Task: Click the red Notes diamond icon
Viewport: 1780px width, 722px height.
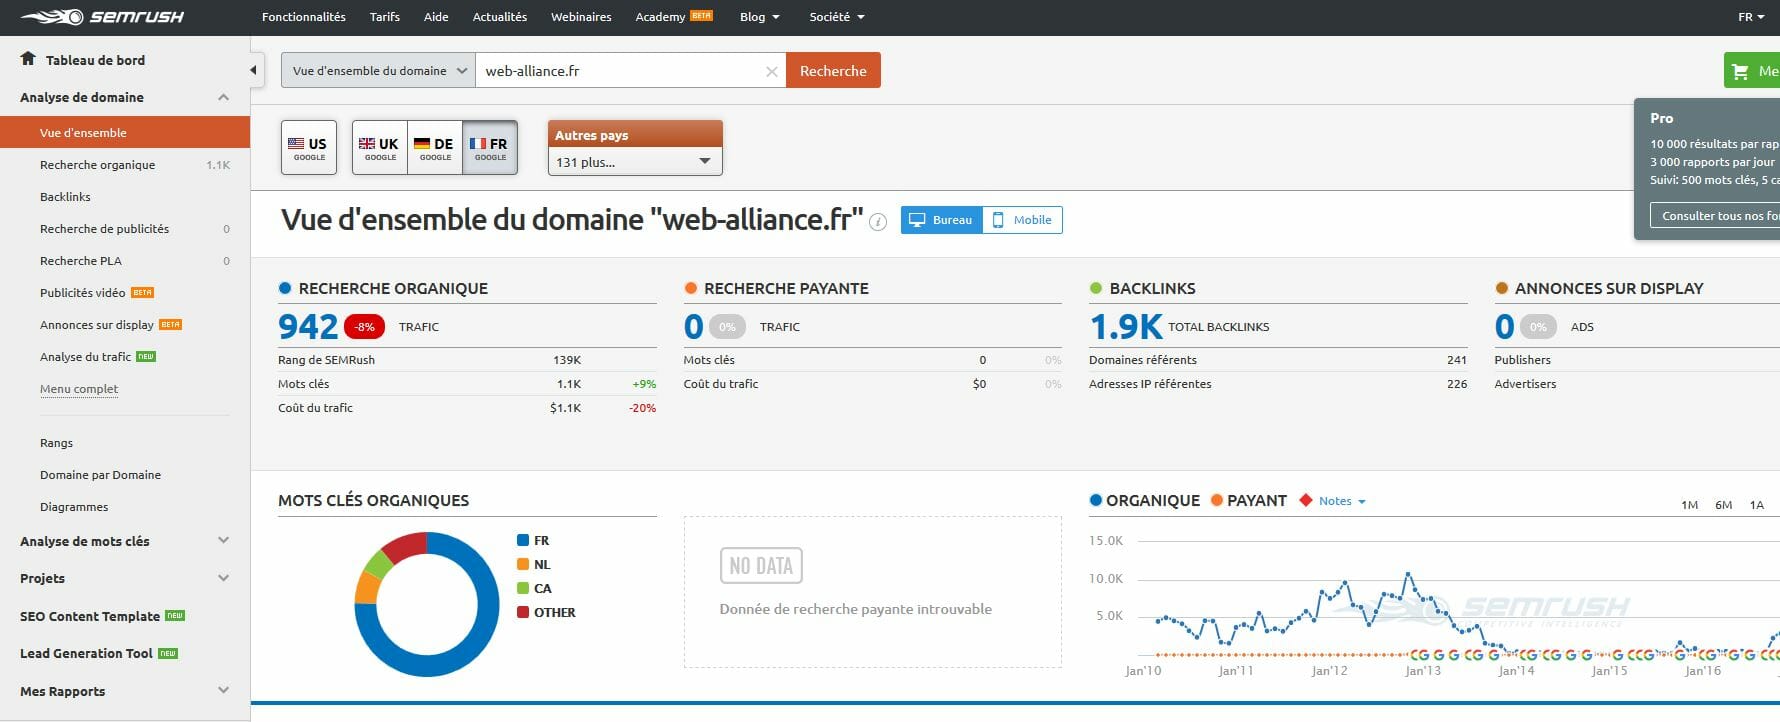Action: [1305, 500]
